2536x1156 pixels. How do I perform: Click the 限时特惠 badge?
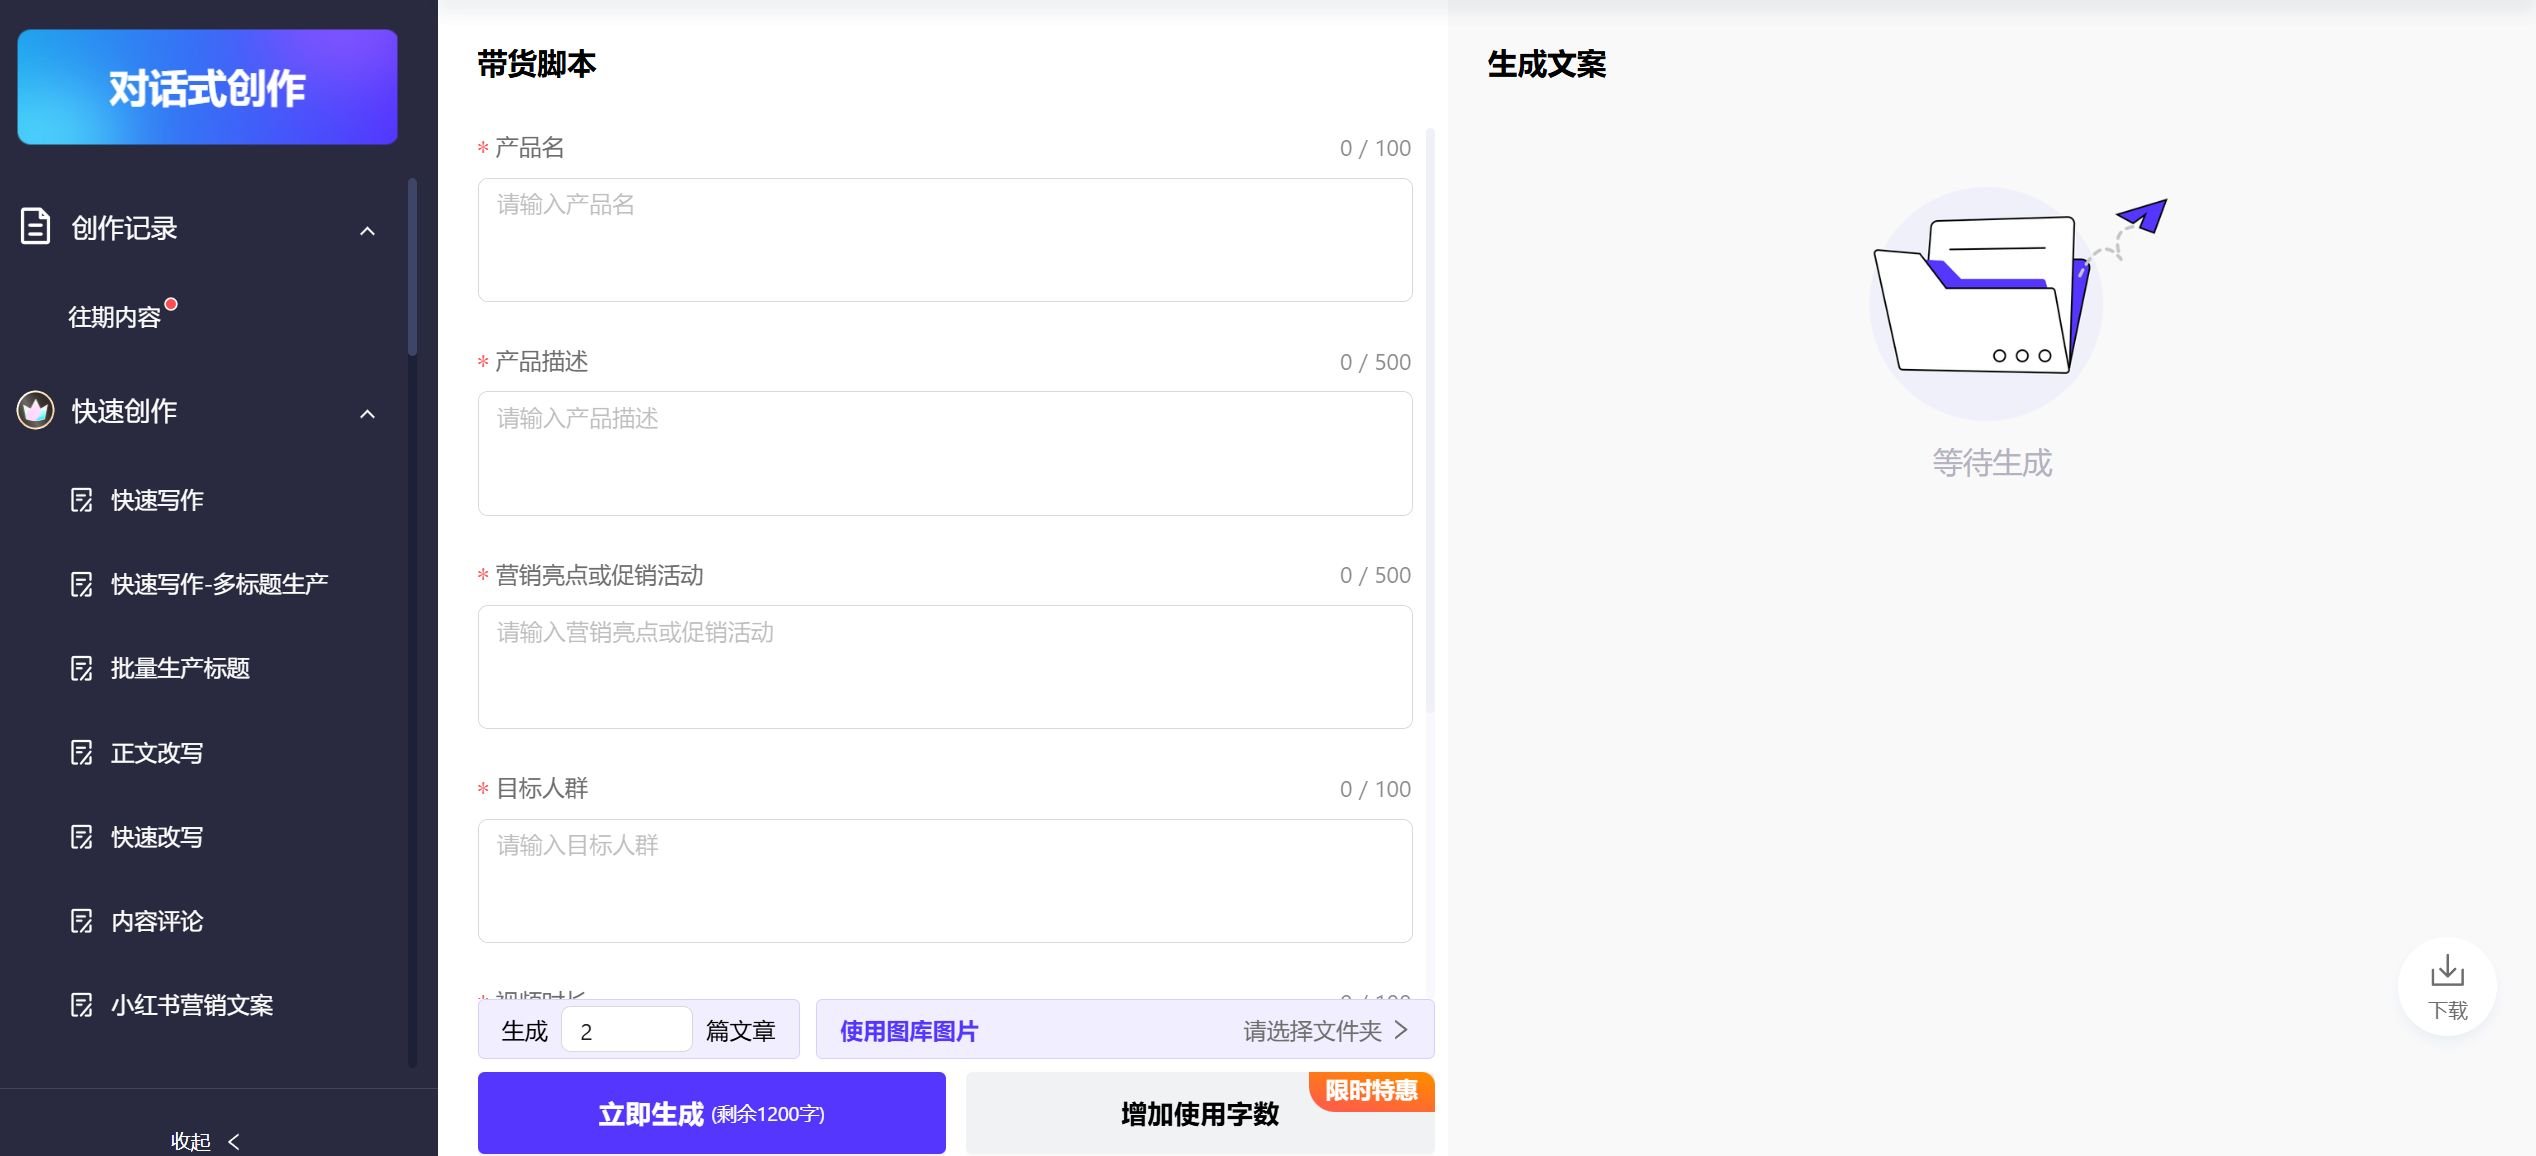coord(1372,1091)
